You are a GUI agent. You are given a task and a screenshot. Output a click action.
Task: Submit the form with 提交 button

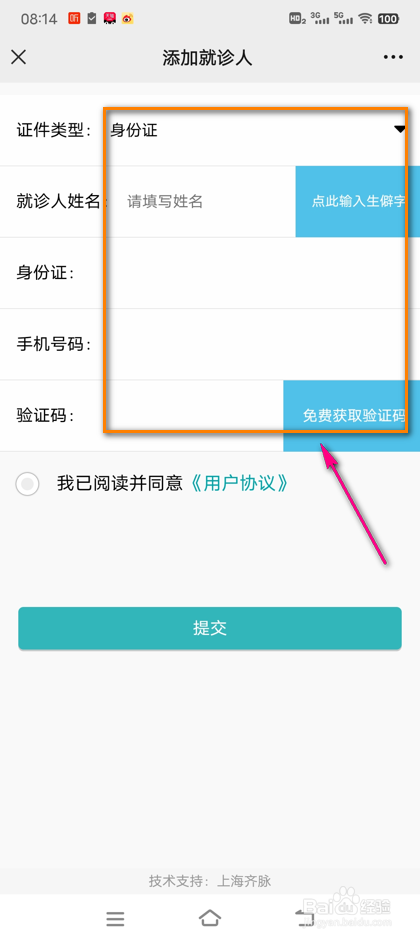210,628
